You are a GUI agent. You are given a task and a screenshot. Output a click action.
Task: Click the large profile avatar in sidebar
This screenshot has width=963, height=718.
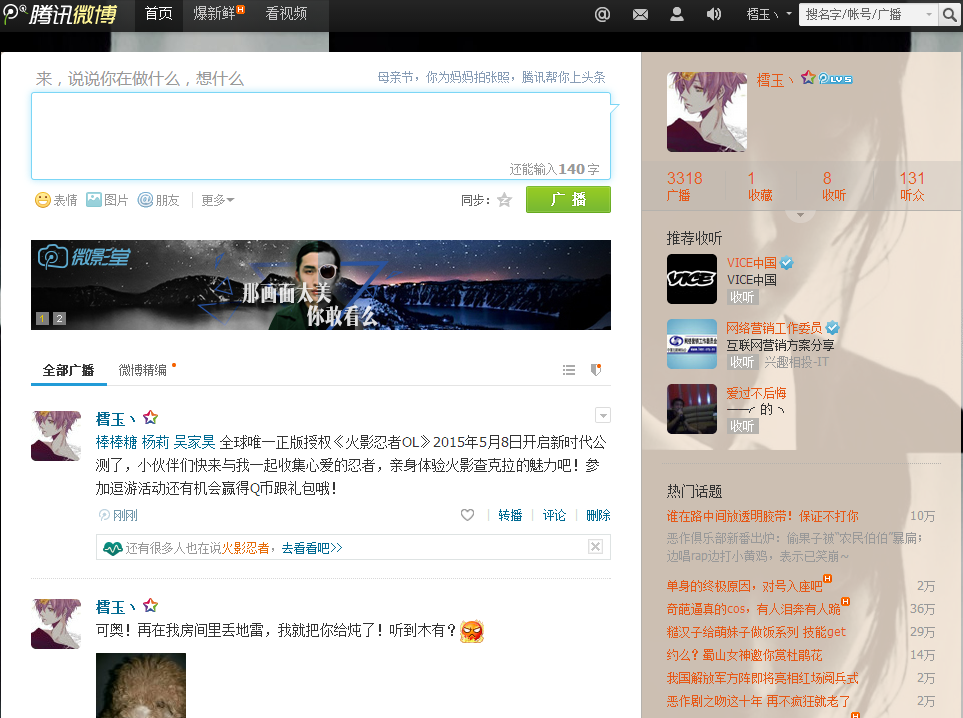pos(707,112)
